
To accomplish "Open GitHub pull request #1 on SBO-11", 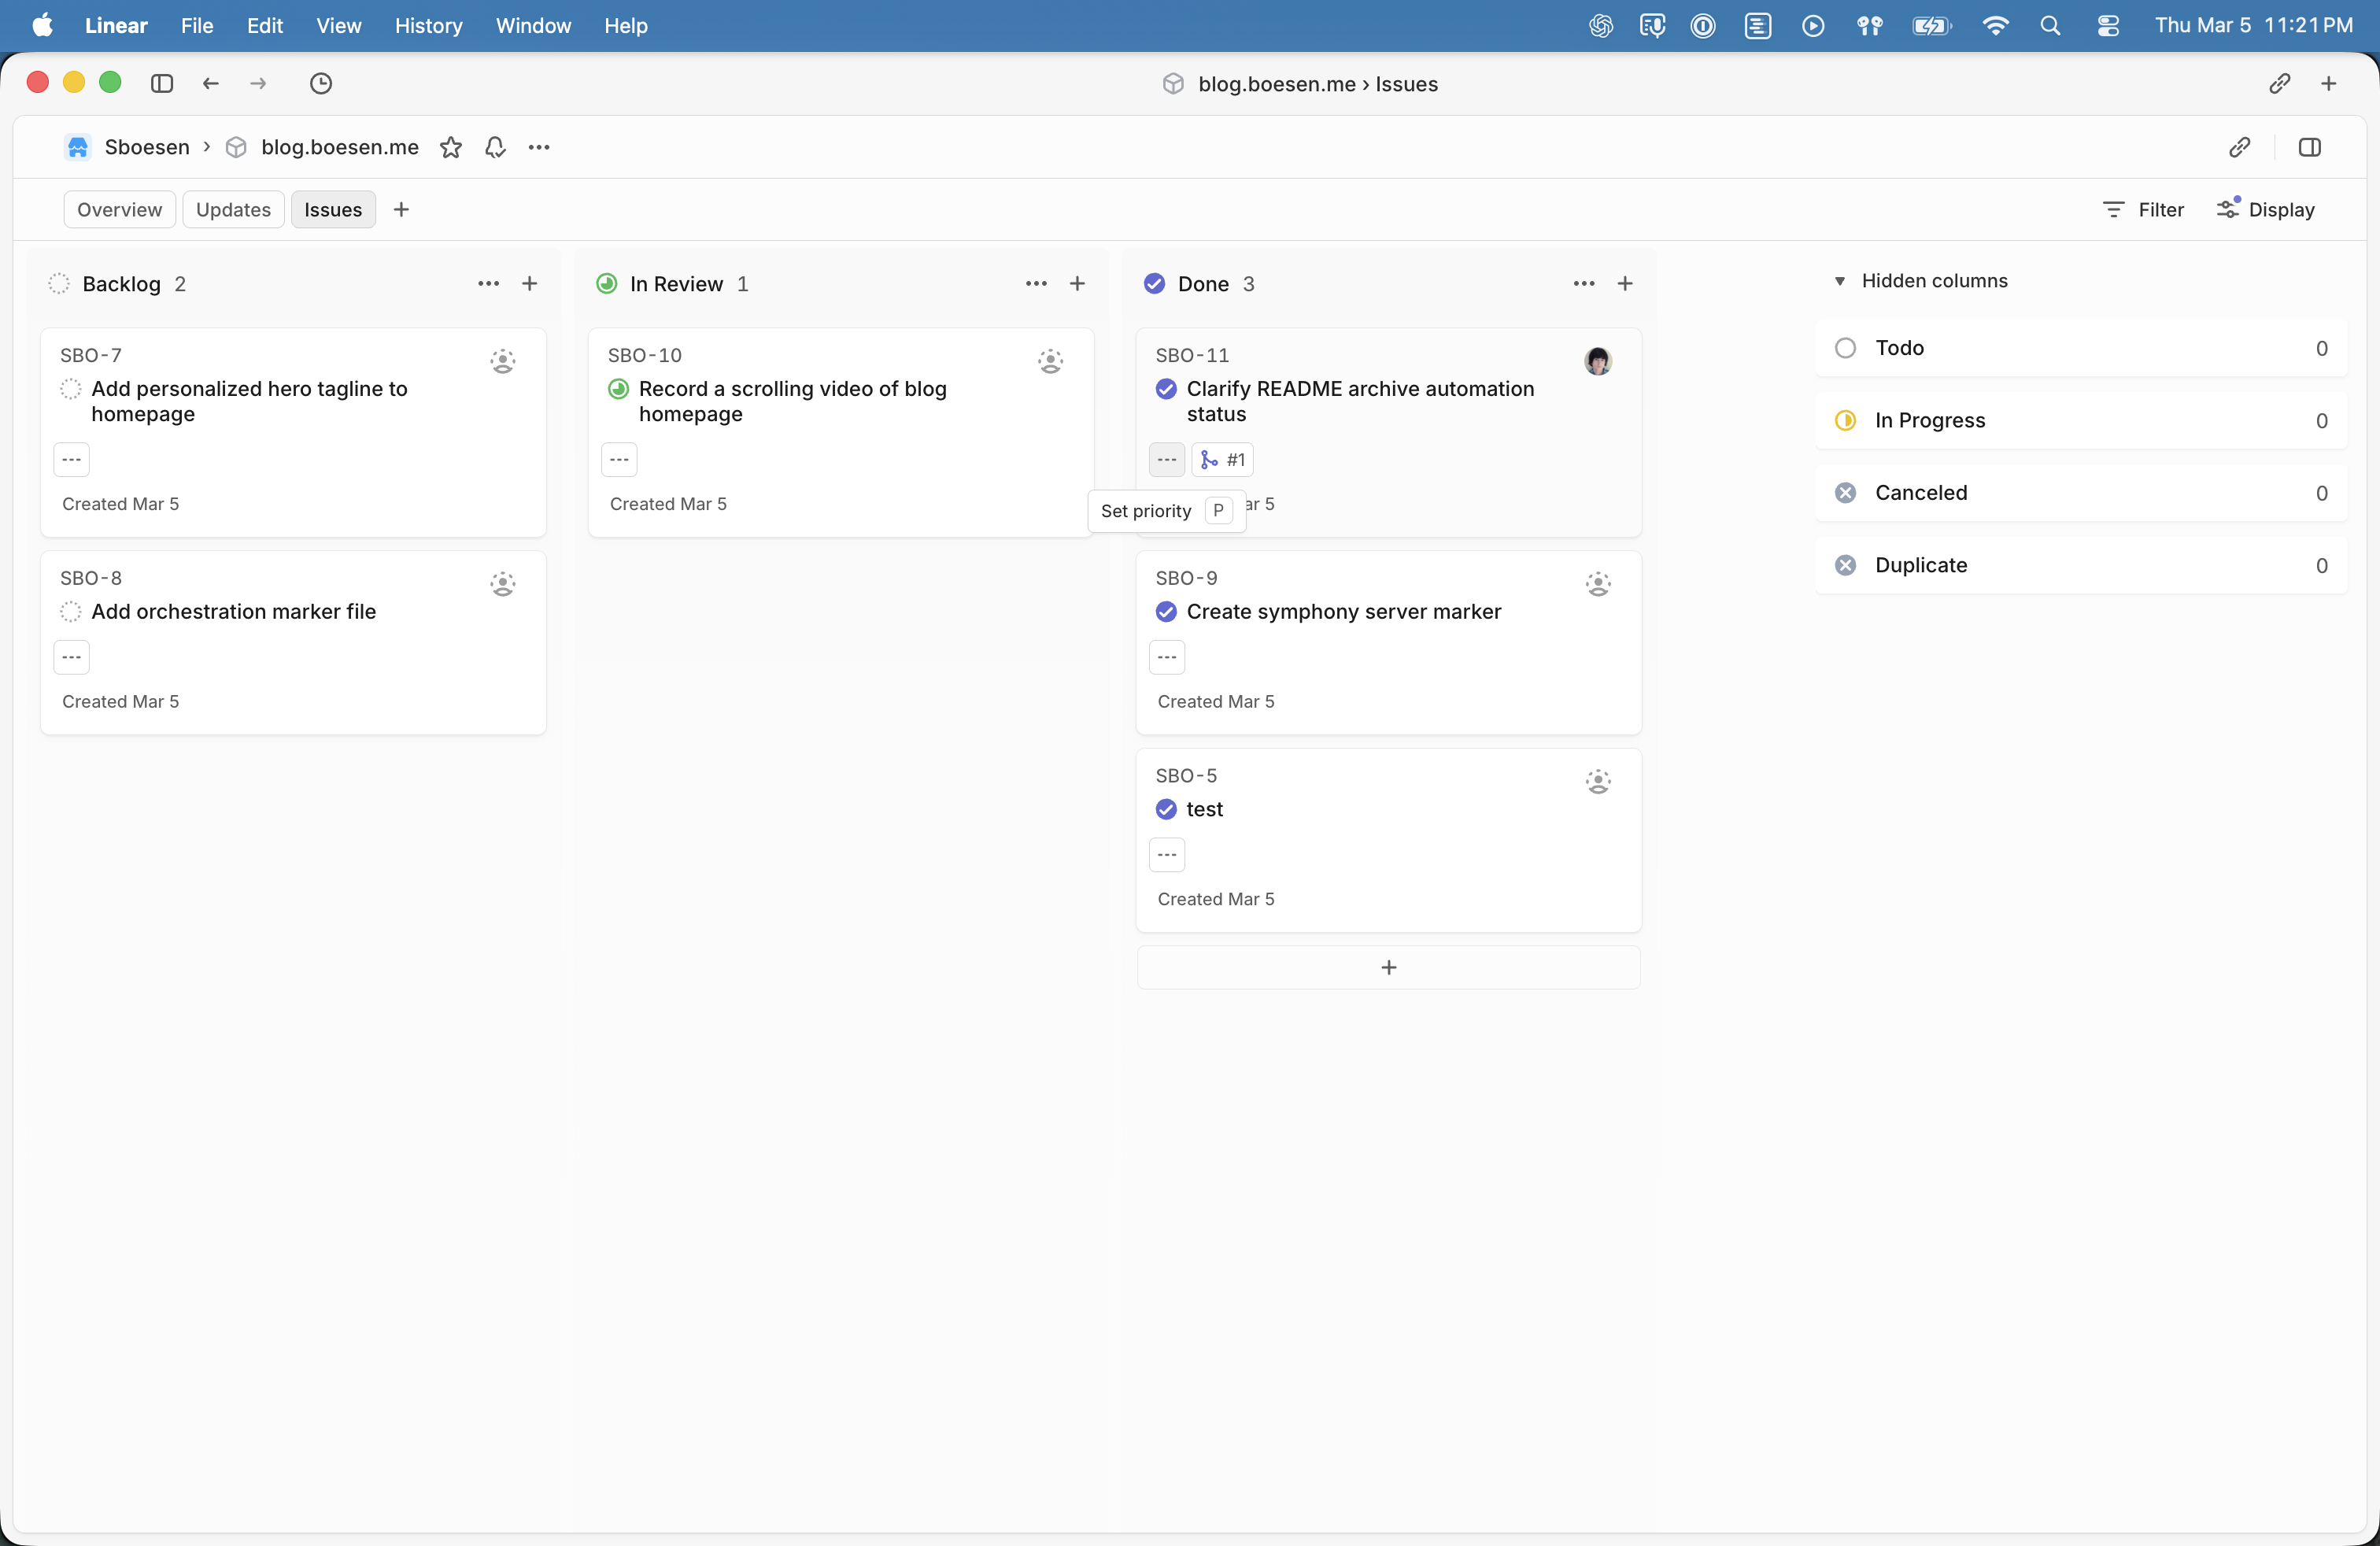I will tap(1222, 460).
